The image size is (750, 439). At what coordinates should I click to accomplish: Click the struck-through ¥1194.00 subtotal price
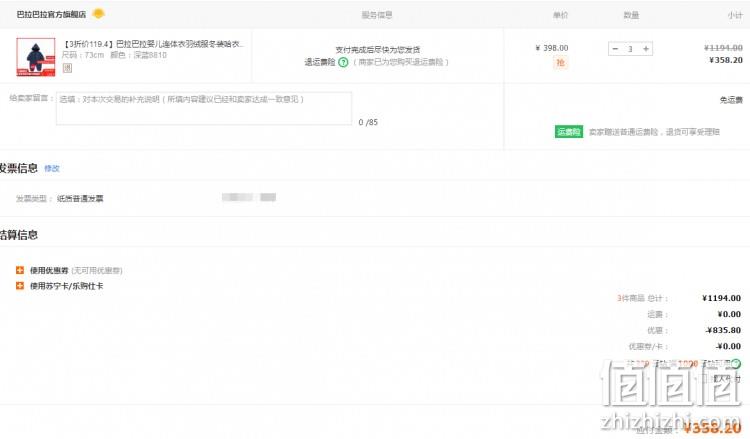click(x=723, y=48)
